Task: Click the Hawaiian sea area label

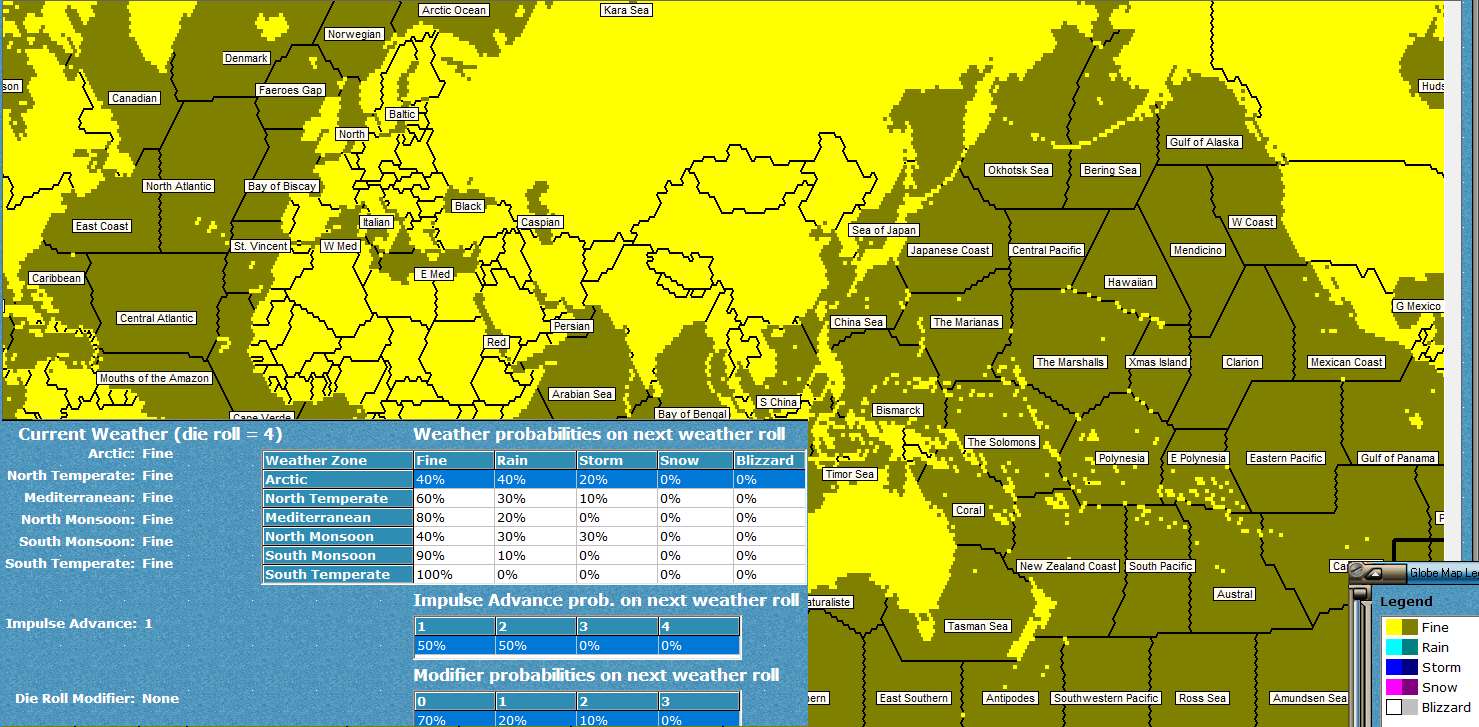Action: [1131, 282]
